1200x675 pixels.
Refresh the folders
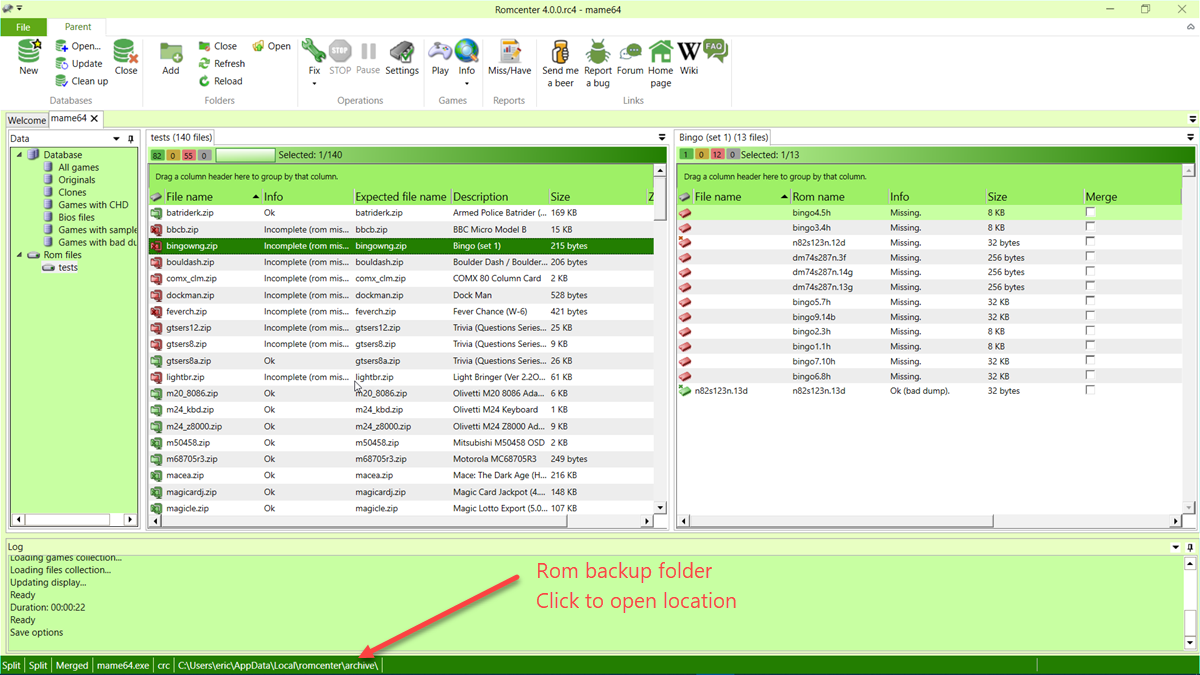point(221,63)
